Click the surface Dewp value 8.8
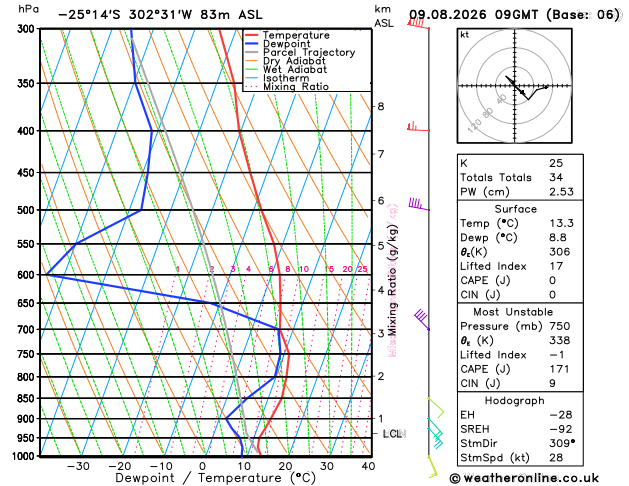629x486 pixels. 558,237
